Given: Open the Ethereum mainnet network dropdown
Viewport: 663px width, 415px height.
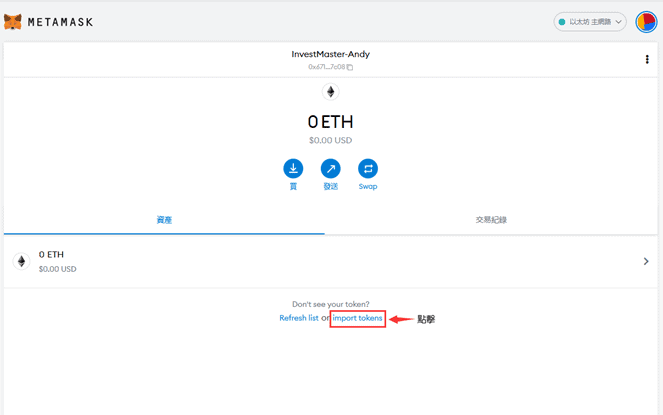Looking at the screenshot, I should point(590,22).
